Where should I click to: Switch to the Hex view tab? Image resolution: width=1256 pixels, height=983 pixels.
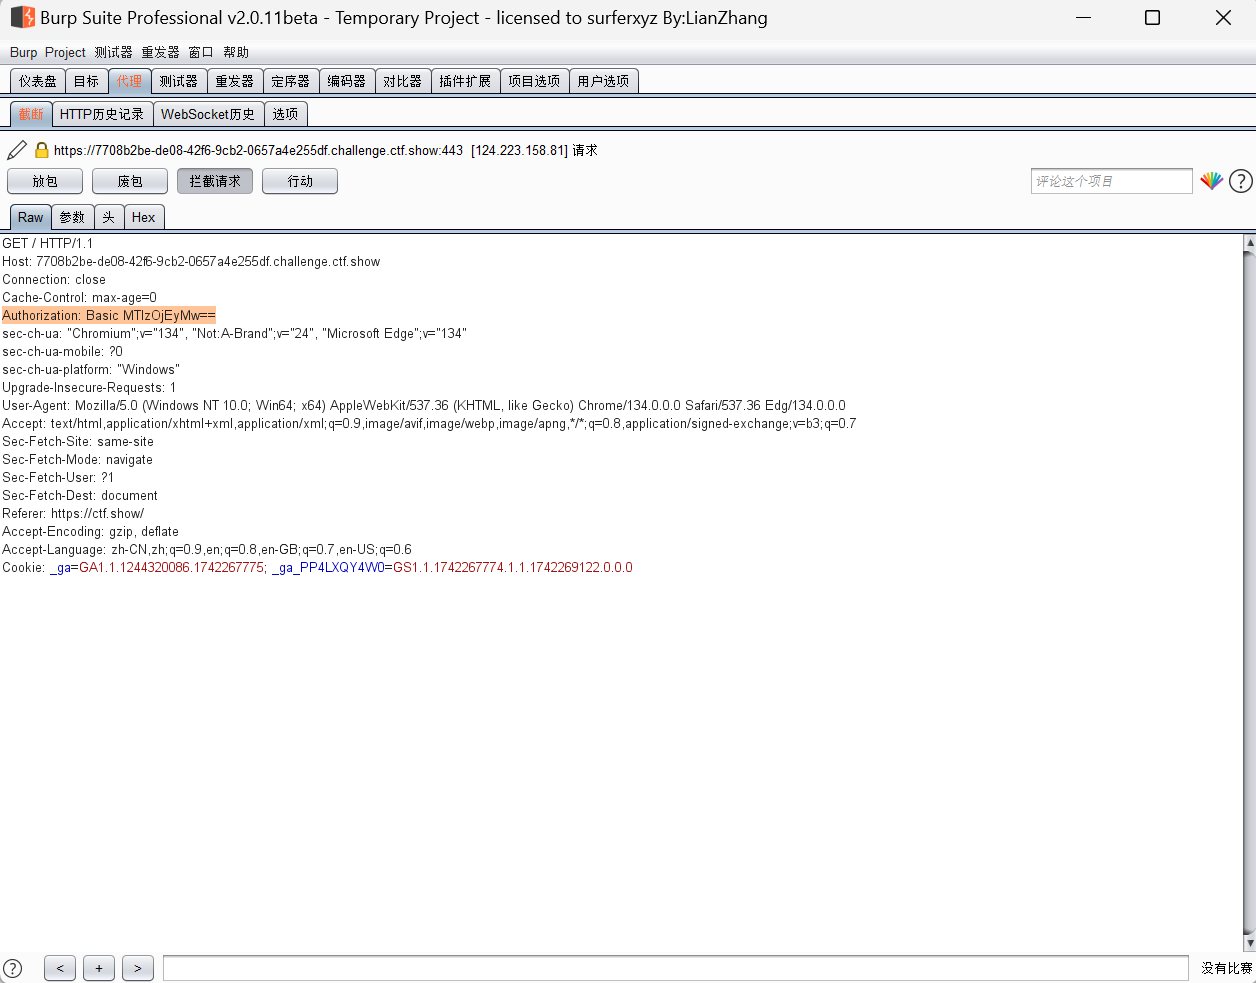coord(144,217)
